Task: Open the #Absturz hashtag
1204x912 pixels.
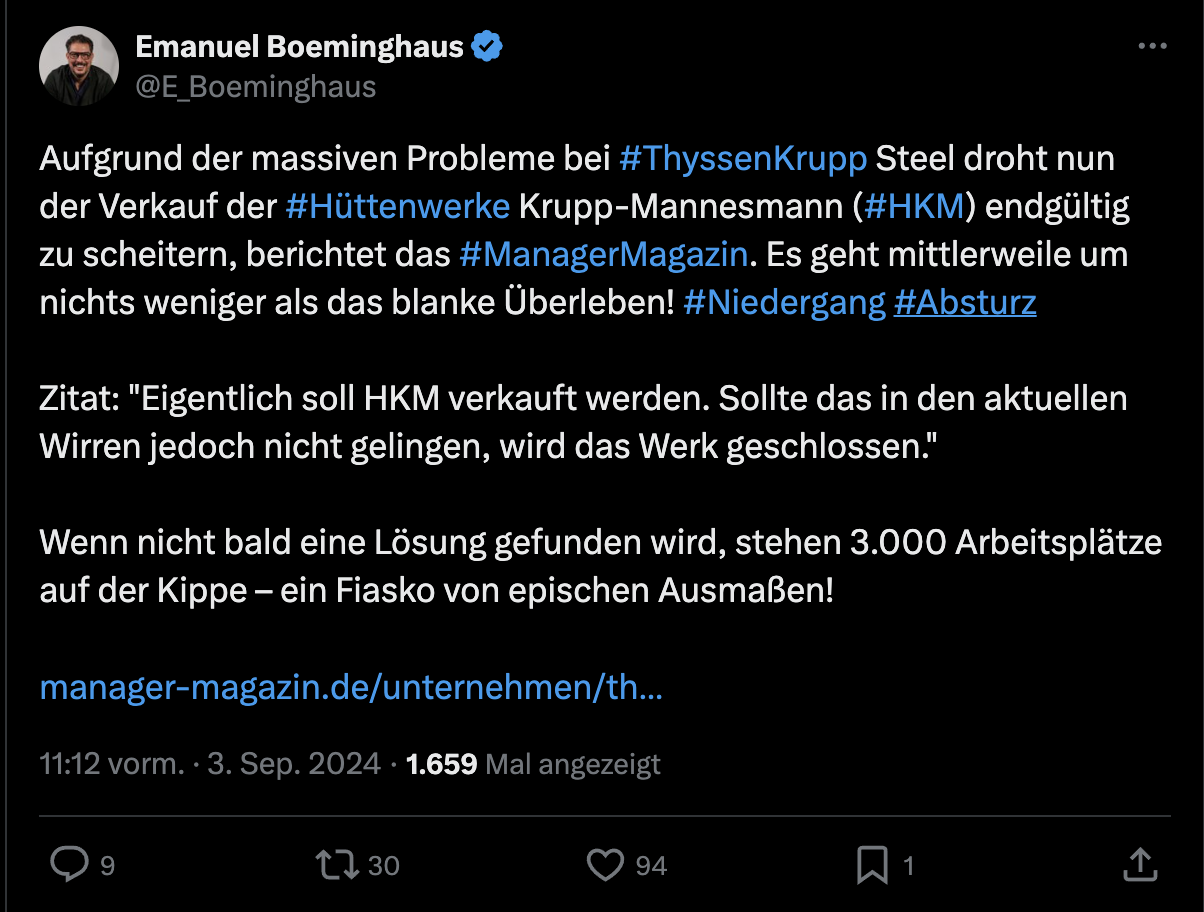Action: click(965, 302)
